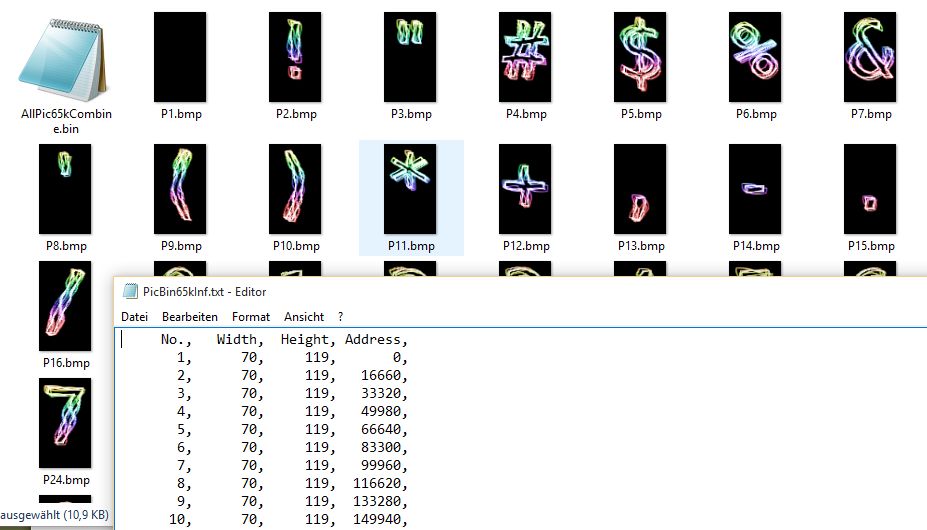
Task: Click the Width column header text
Action: pyautogui.click(x=240, y=340)
